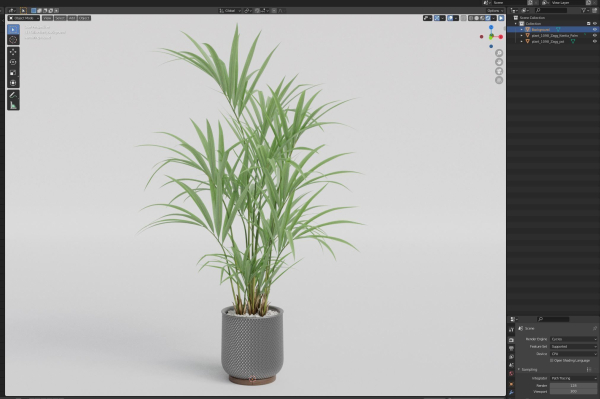Open the viewport Object menu

point(84,18)
